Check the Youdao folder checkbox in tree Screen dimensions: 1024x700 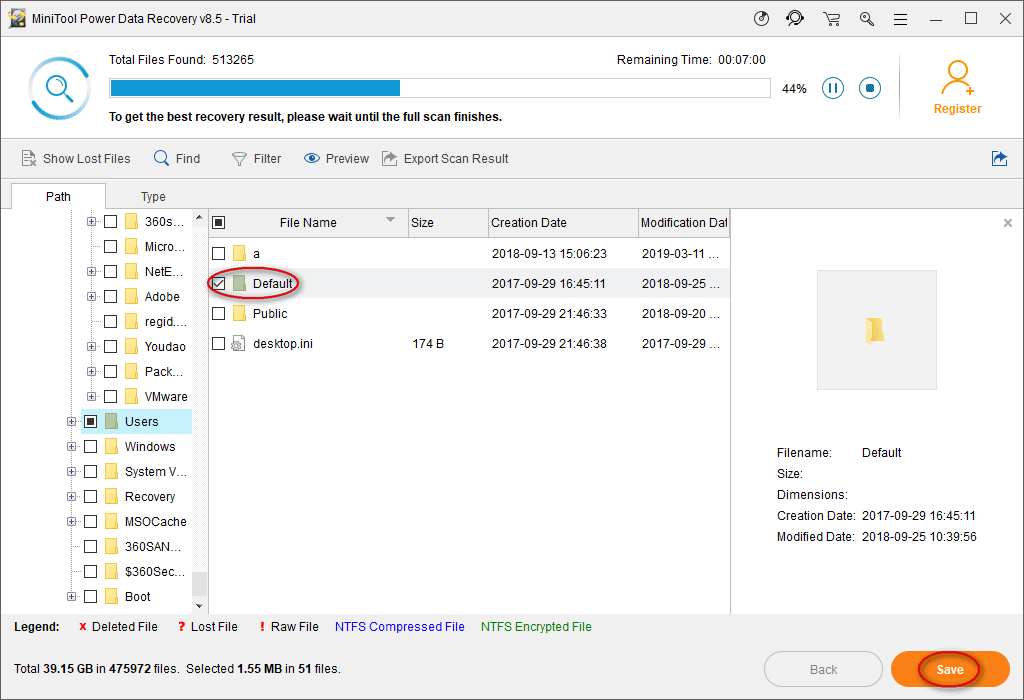click(x=110, y=347)
